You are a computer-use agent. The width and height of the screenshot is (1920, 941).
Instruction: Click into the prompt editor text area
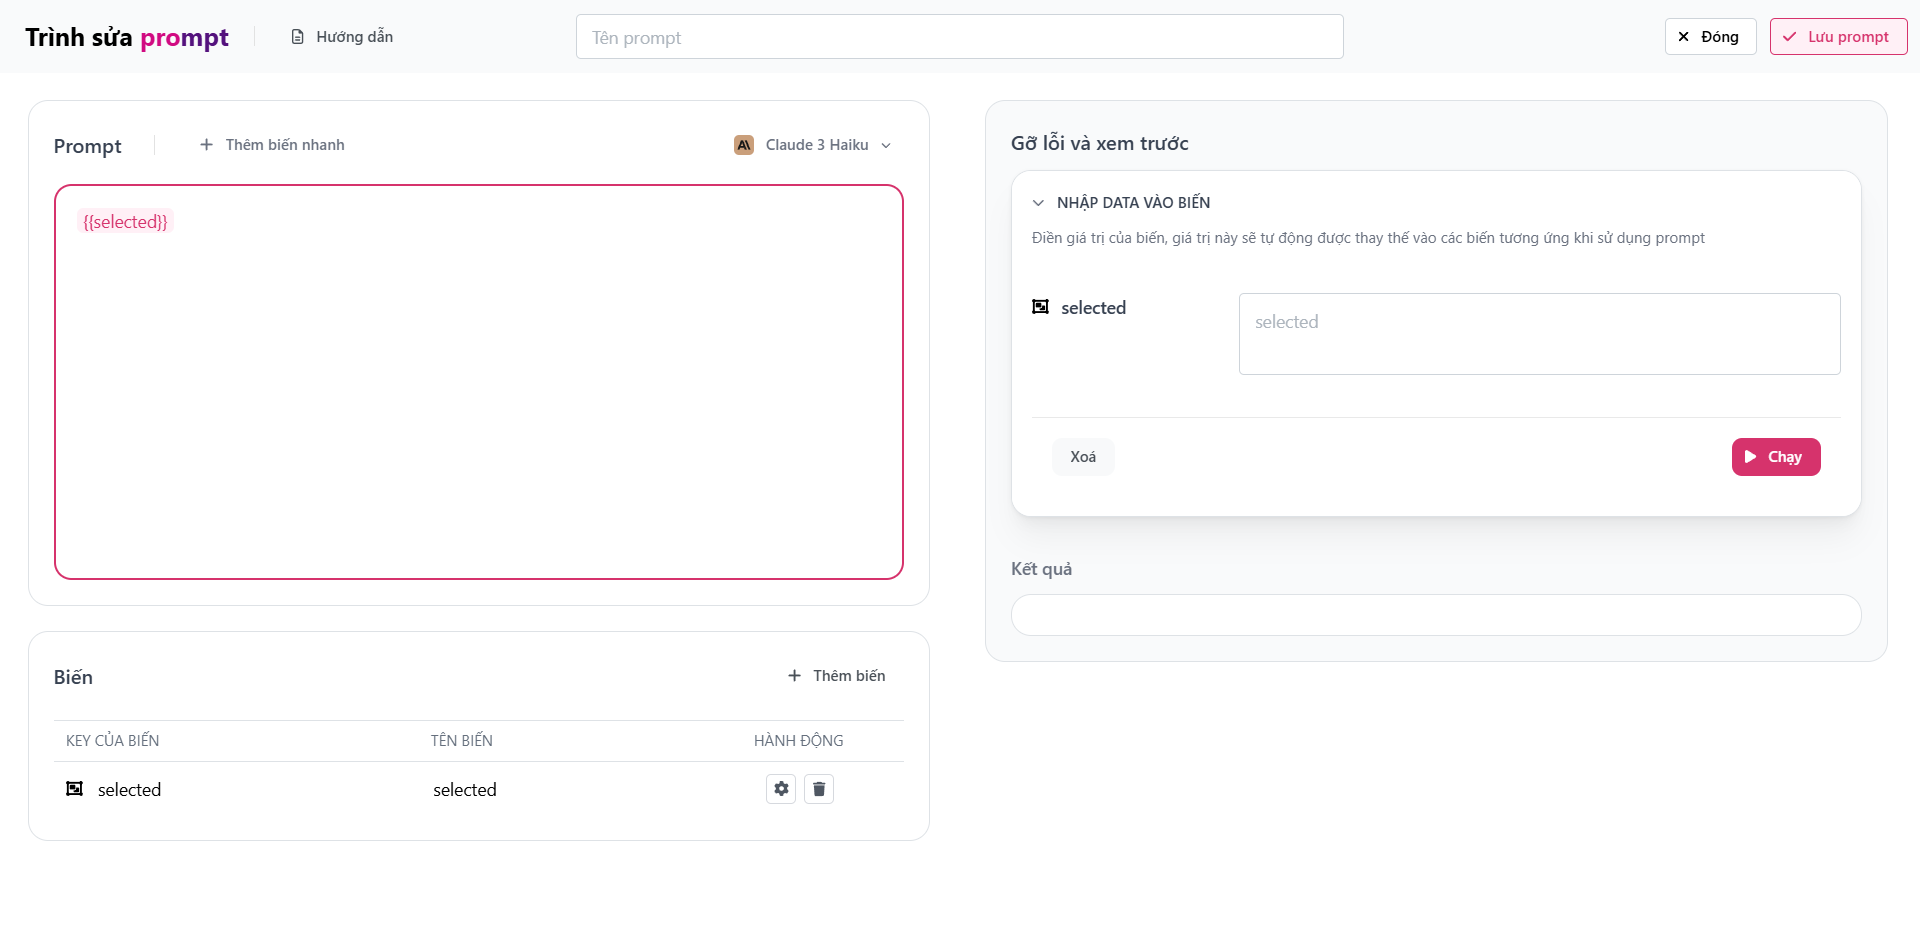click(478, 400)
